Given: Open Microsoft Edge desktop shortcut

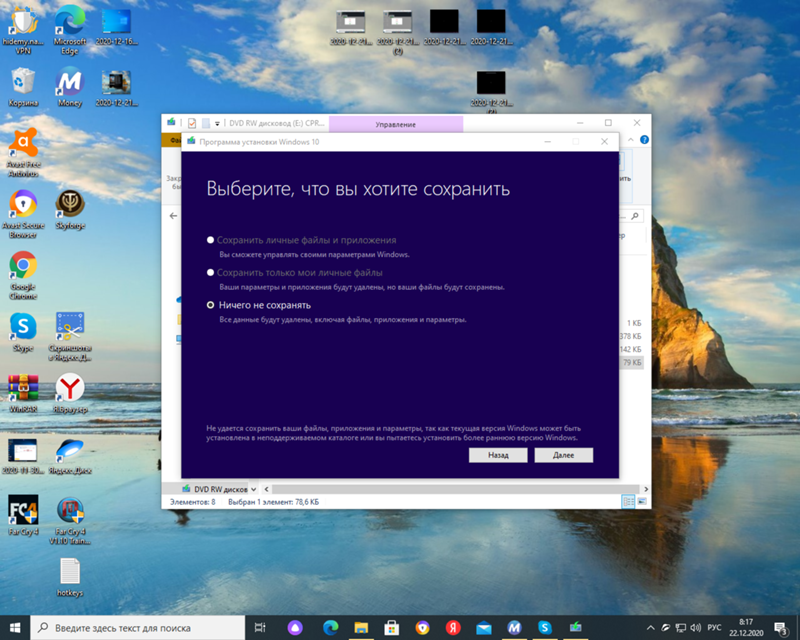Looking at the screenshot, I should point(70,29).
